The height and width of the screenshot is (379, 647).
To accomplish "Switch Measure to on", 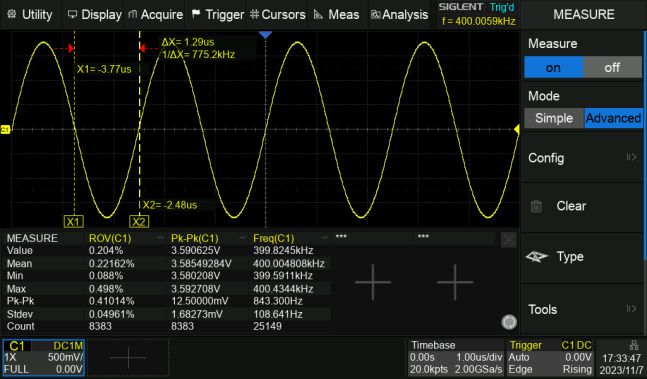I will 553,67.
